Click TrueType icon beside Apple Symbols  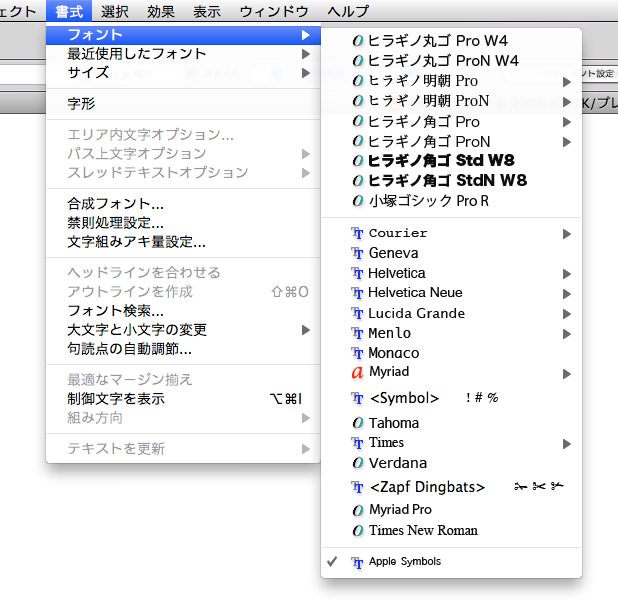(357, 563)
